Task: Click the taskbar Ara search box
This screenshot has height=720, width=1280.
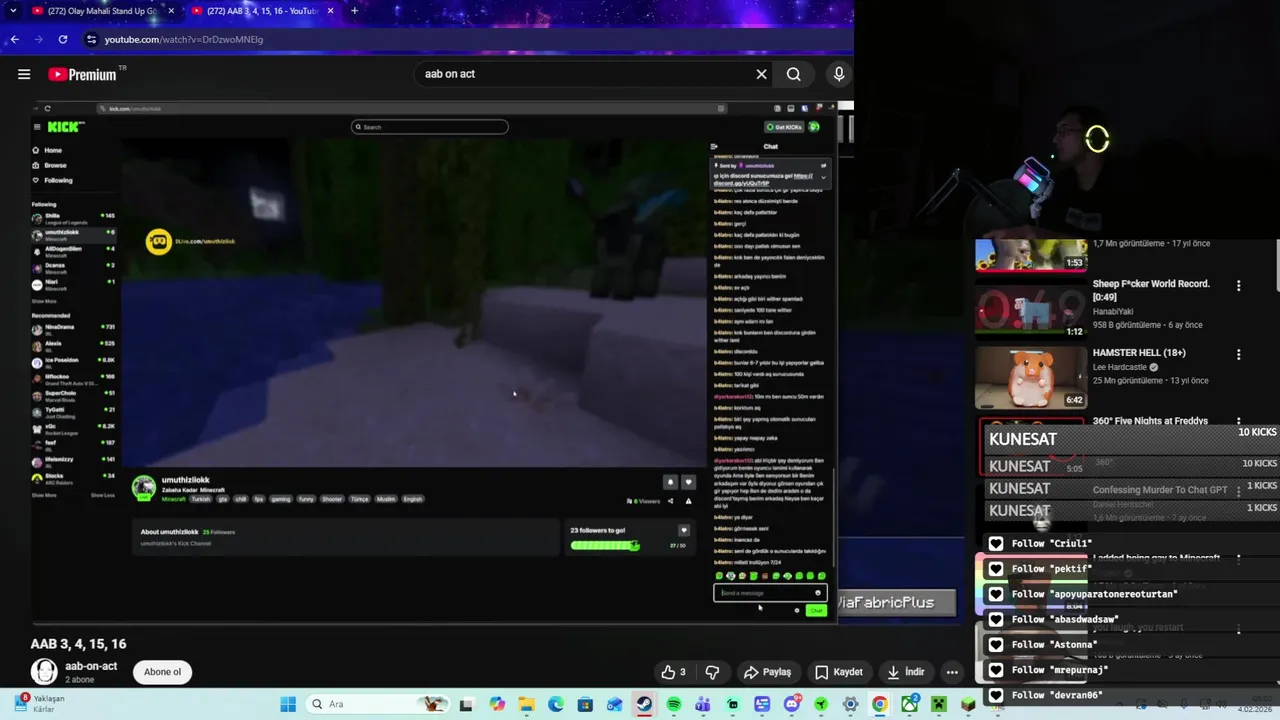Action: 377,704
